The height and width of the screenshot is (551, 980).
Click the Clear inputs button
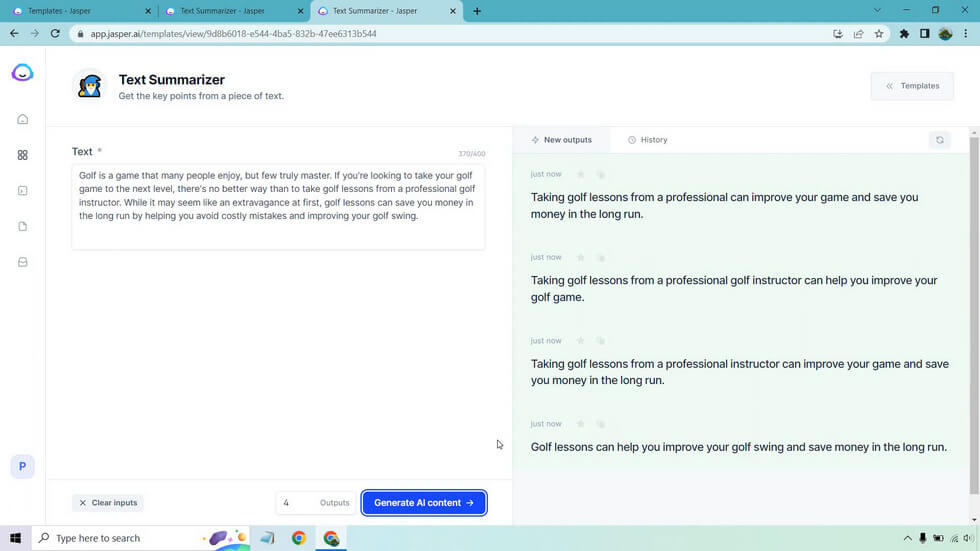107,503
